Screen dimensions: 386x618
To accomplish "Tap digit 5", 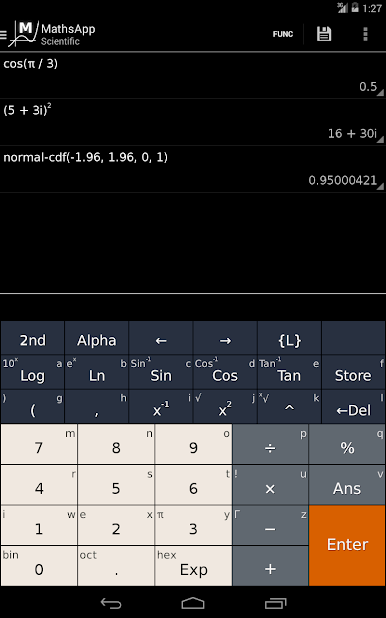I will (x=116, y=485).
